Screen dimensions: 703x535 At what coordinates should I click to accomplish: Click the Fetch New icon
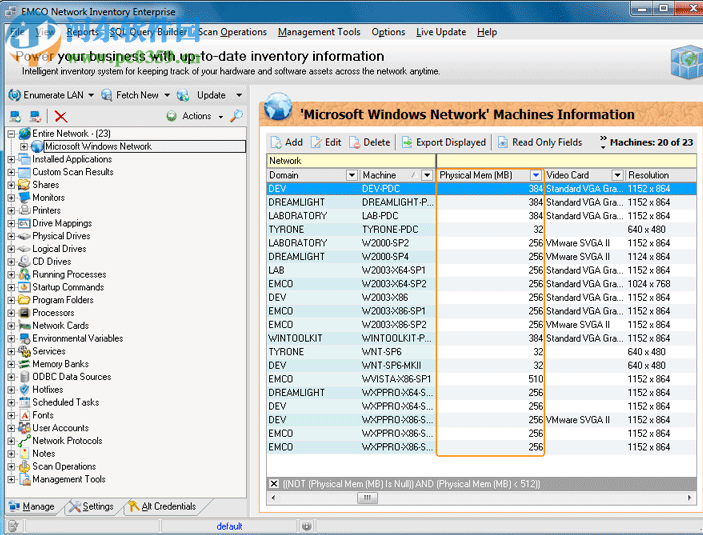tap(107, 95)
